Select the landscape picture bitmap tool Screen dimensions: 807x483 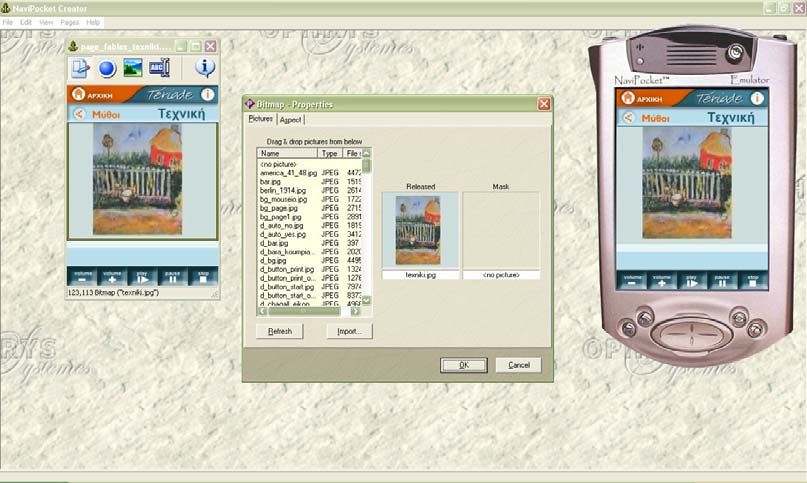(133, 68)
